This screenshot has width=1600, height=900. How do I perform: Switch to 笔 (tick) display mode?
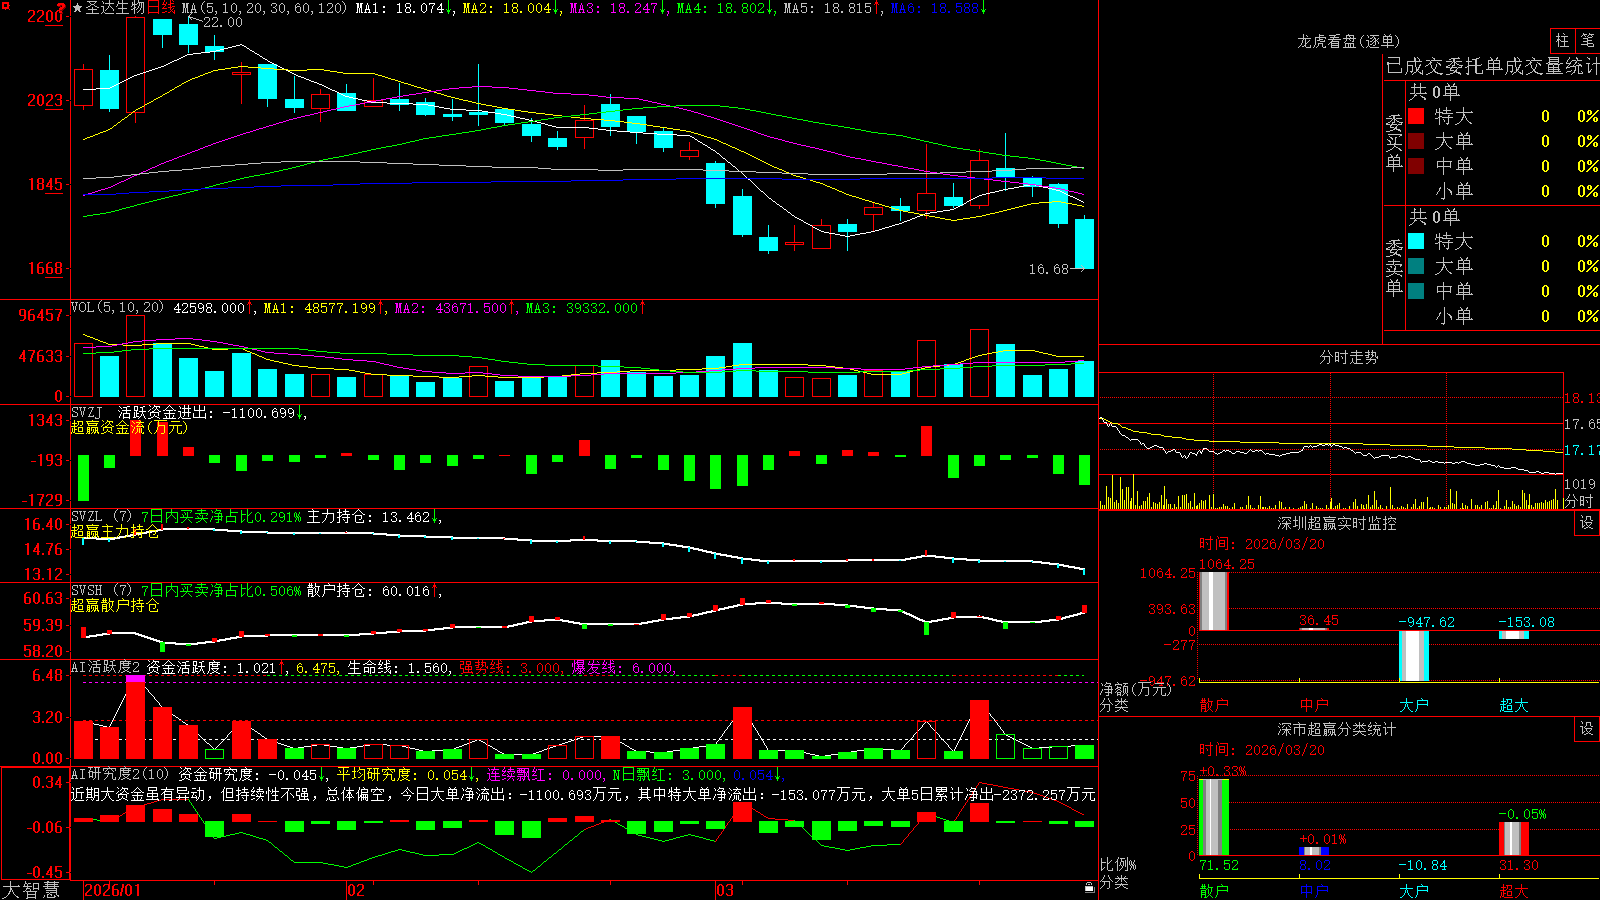pos(1588,41)
